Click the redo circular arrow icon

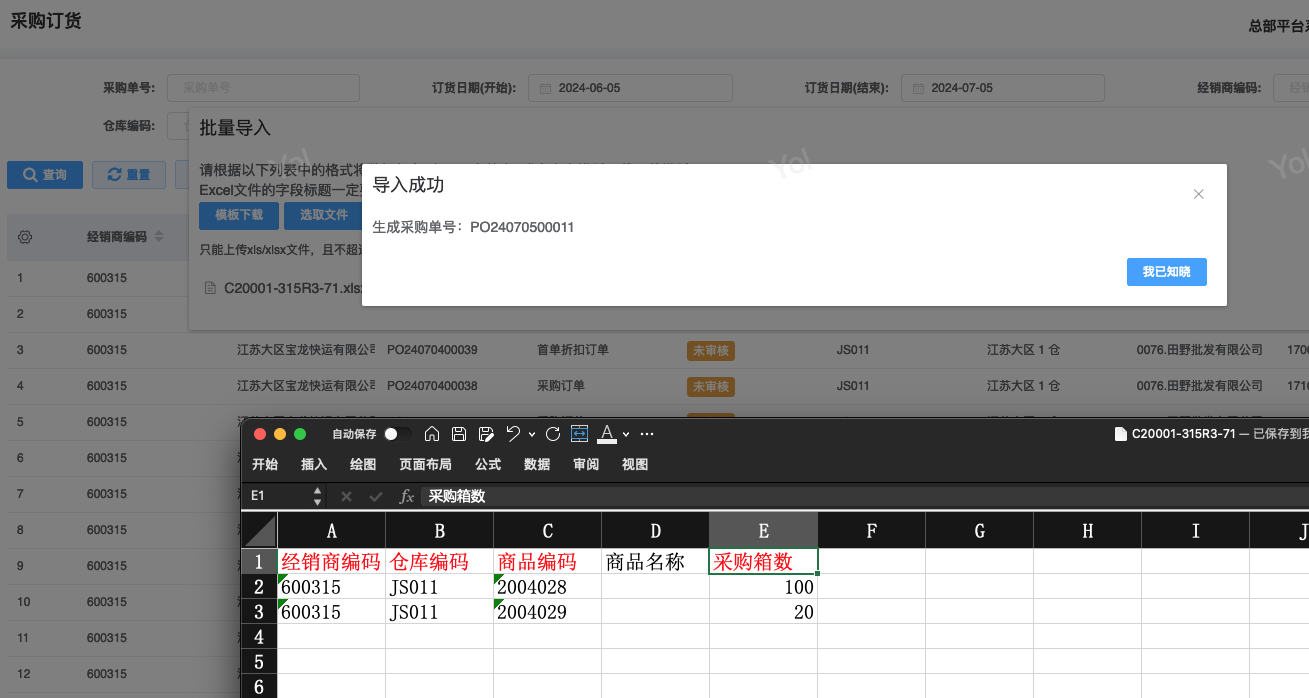552,434
